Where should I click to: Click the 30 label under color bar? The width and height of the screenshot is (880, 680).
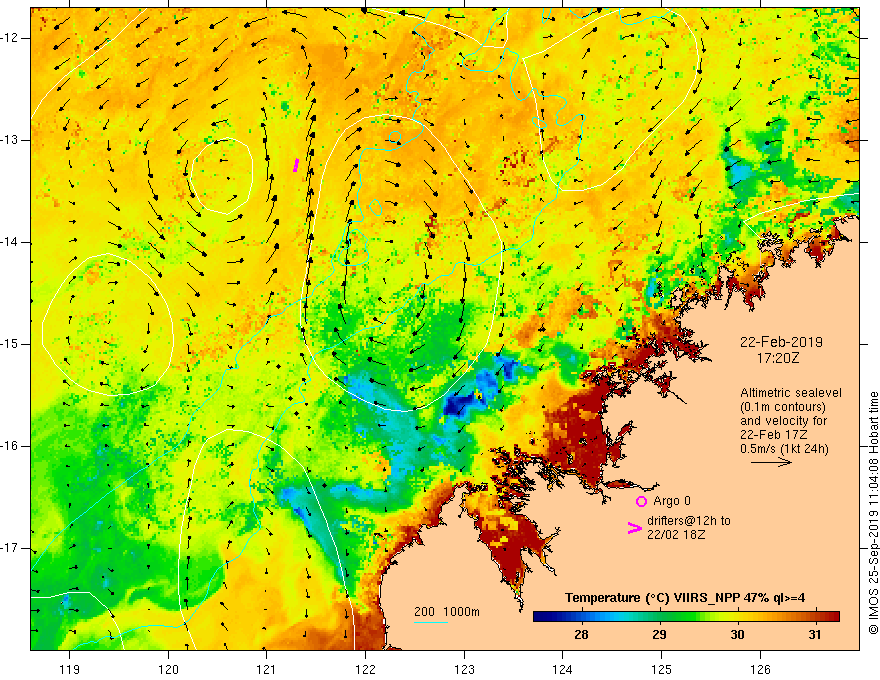tap(737, 635)
